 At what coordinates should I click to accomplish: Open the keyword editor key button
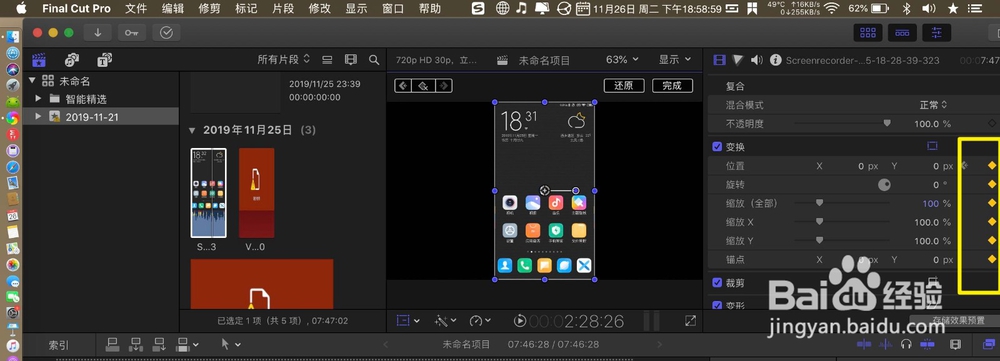coord(132,33)
